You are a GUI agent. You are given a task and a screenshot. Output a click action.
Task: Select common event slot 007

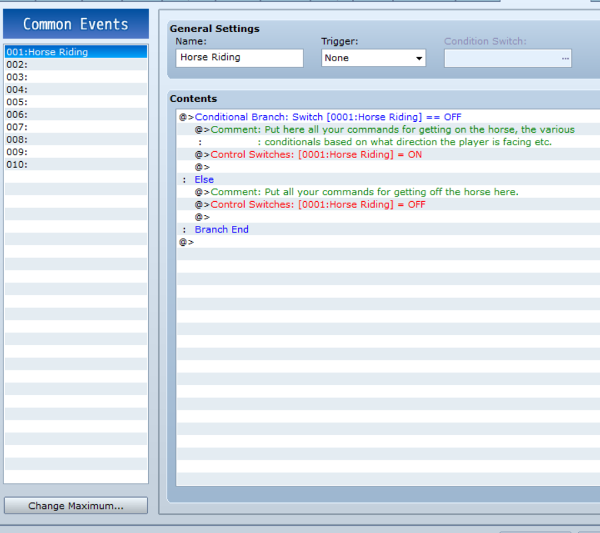tap(76, 127)
